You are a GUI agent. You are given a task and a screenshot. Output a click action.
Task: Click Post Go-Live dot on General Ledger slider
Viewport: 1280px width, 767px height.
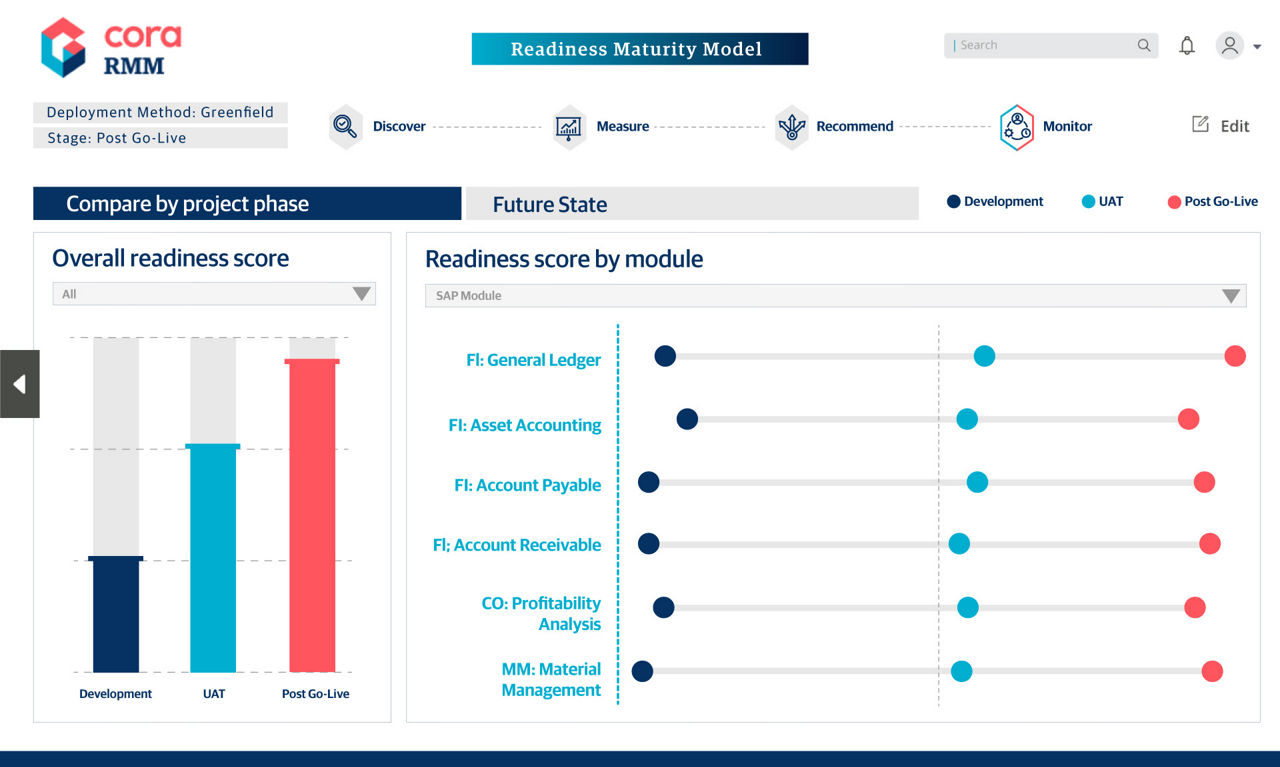(x=1235, y=356)
